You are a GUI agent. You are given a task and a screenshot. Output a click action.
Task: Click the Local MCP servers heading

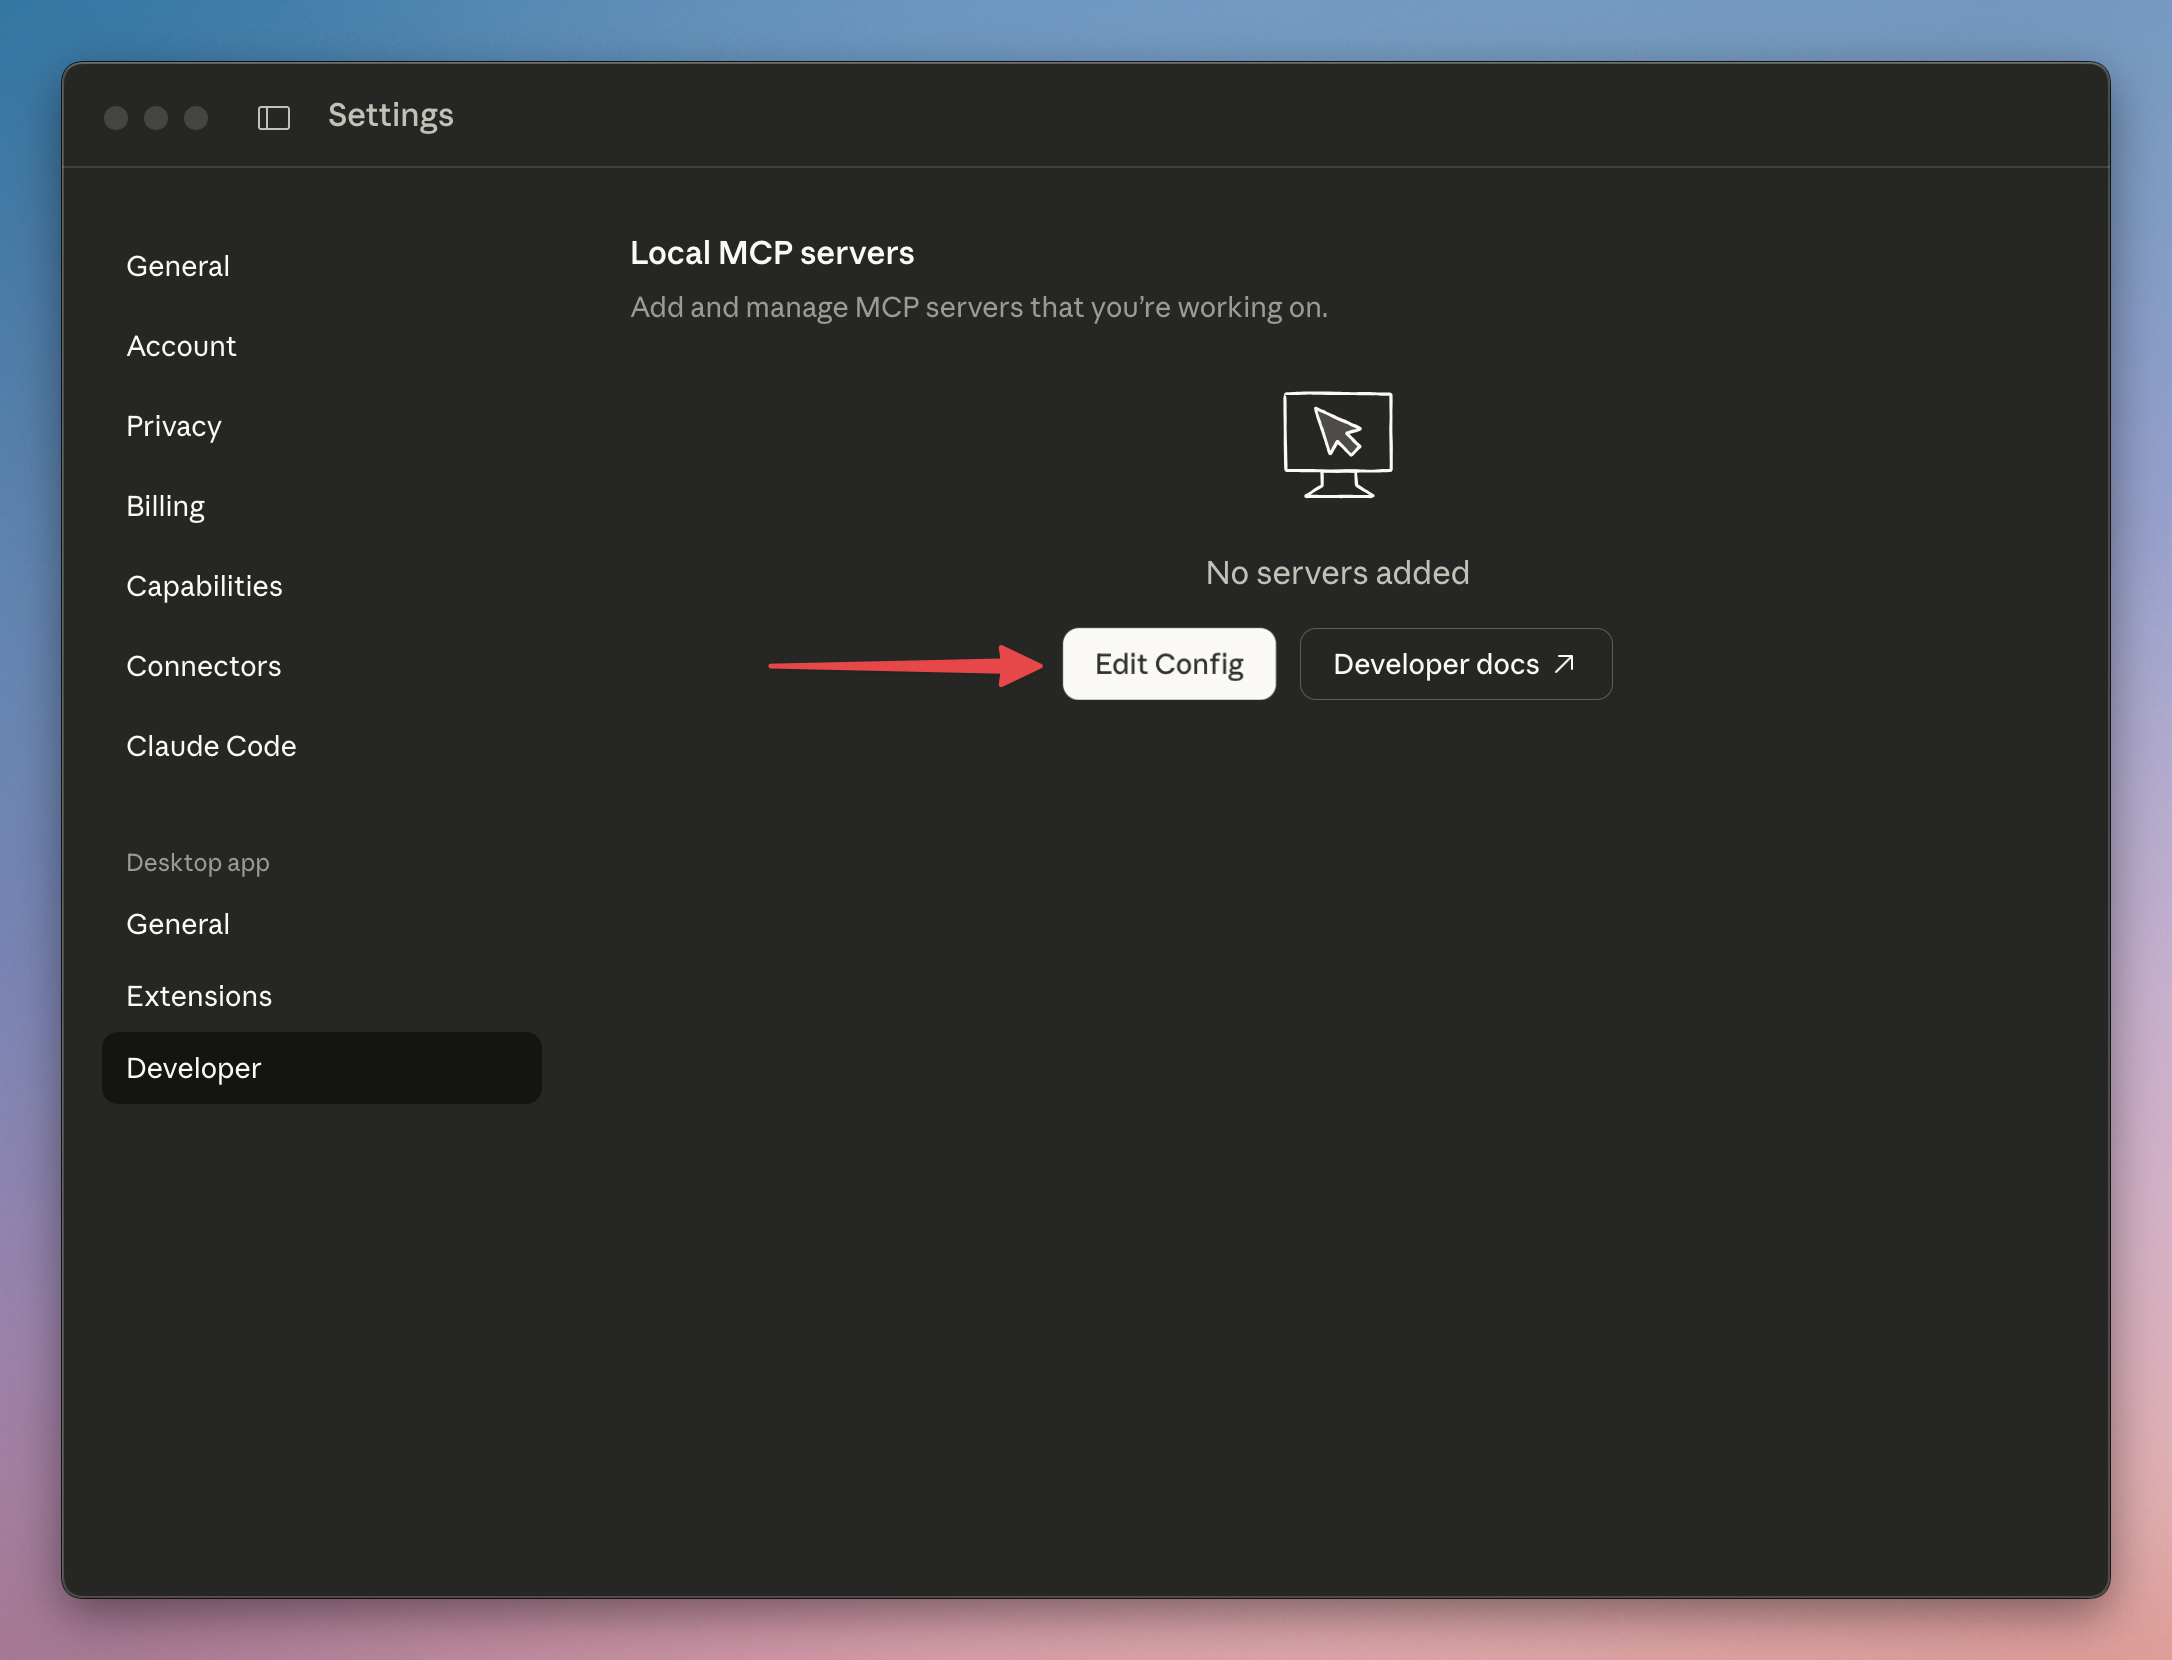pyautogui.click(x=771, y=253)
